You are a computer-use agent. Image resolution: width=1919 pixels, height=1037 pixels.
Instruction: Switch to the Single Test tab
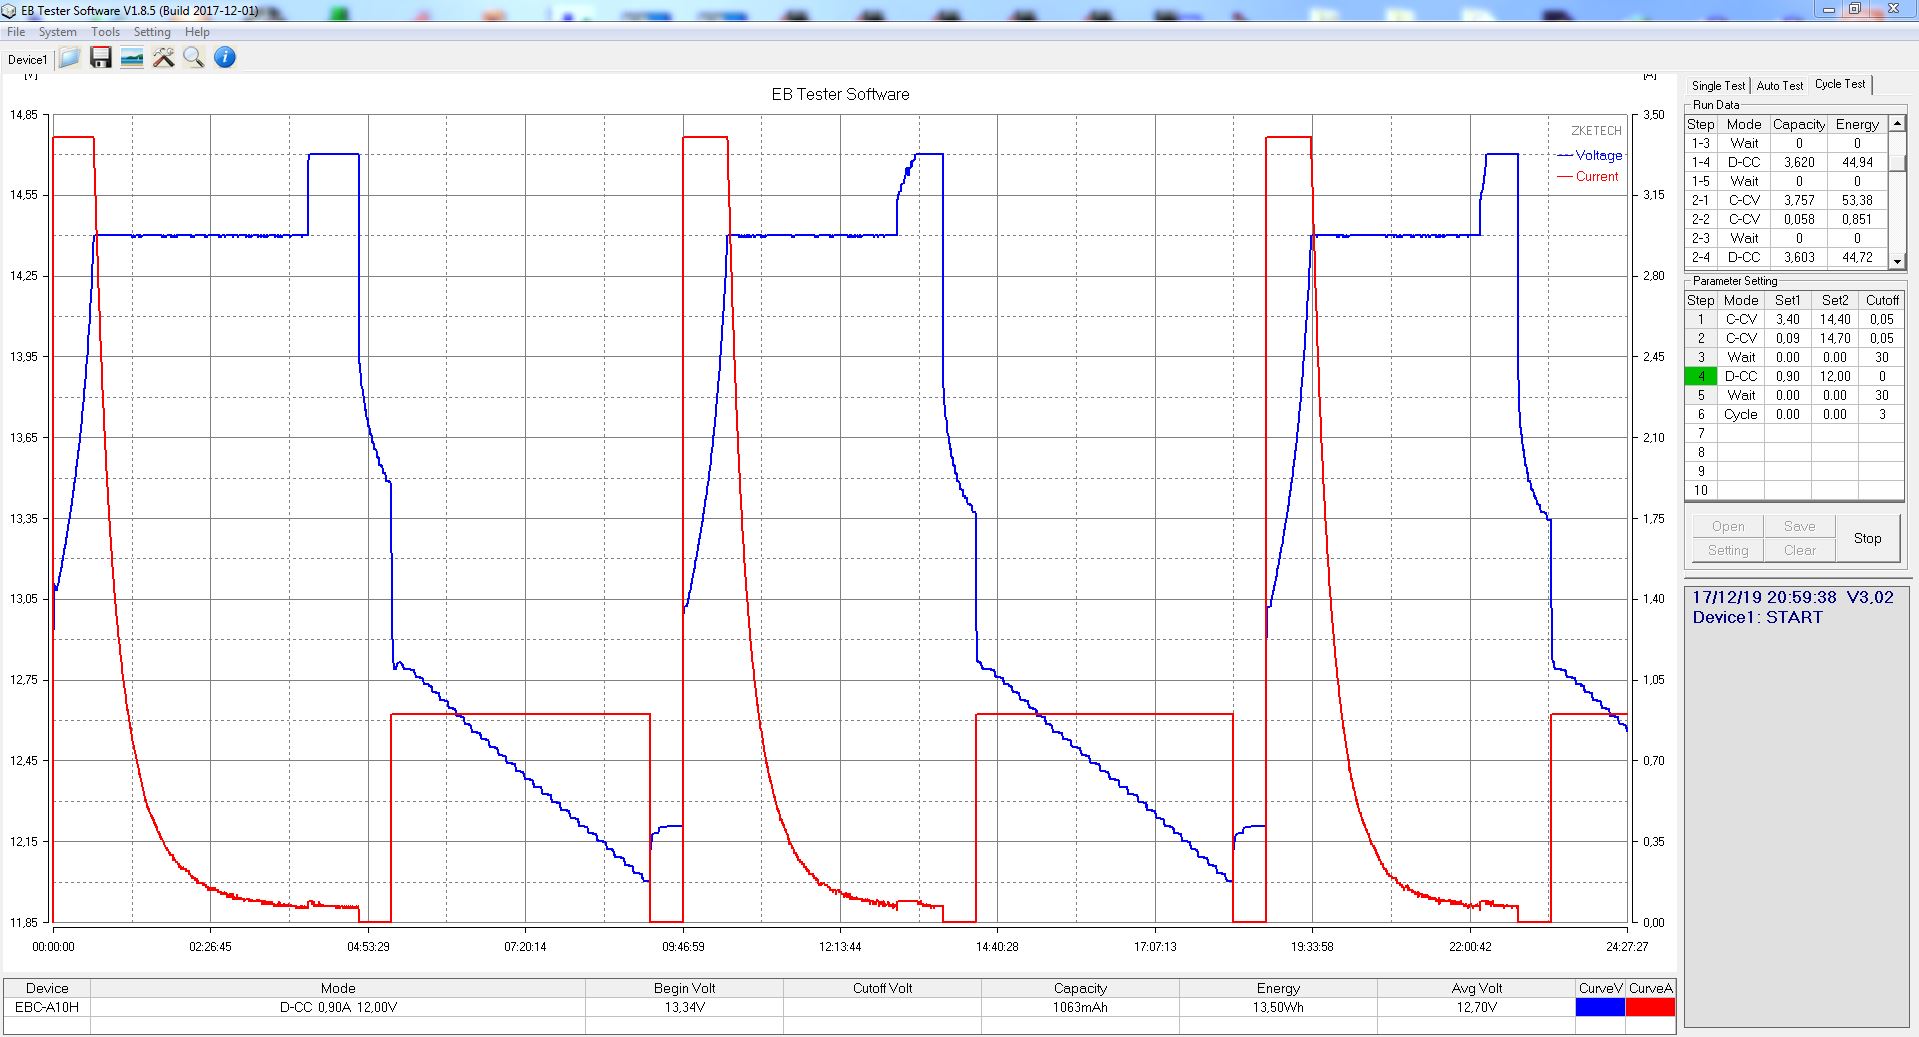tap(1718, 86)
